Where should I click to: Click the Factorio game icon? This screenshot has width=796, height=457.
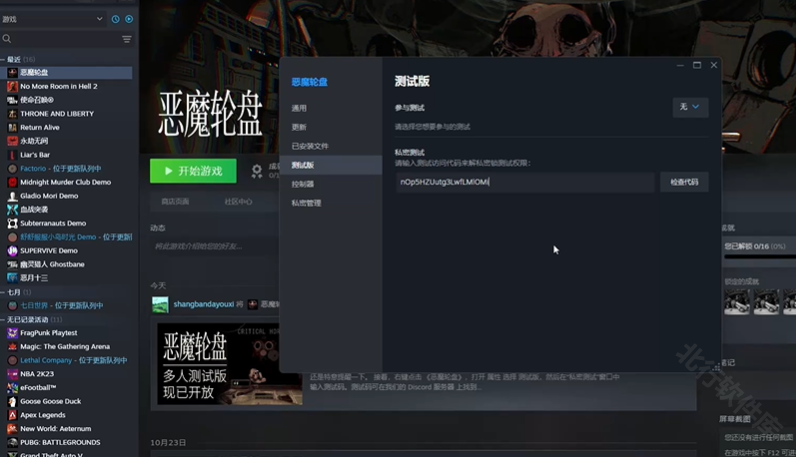12,169
